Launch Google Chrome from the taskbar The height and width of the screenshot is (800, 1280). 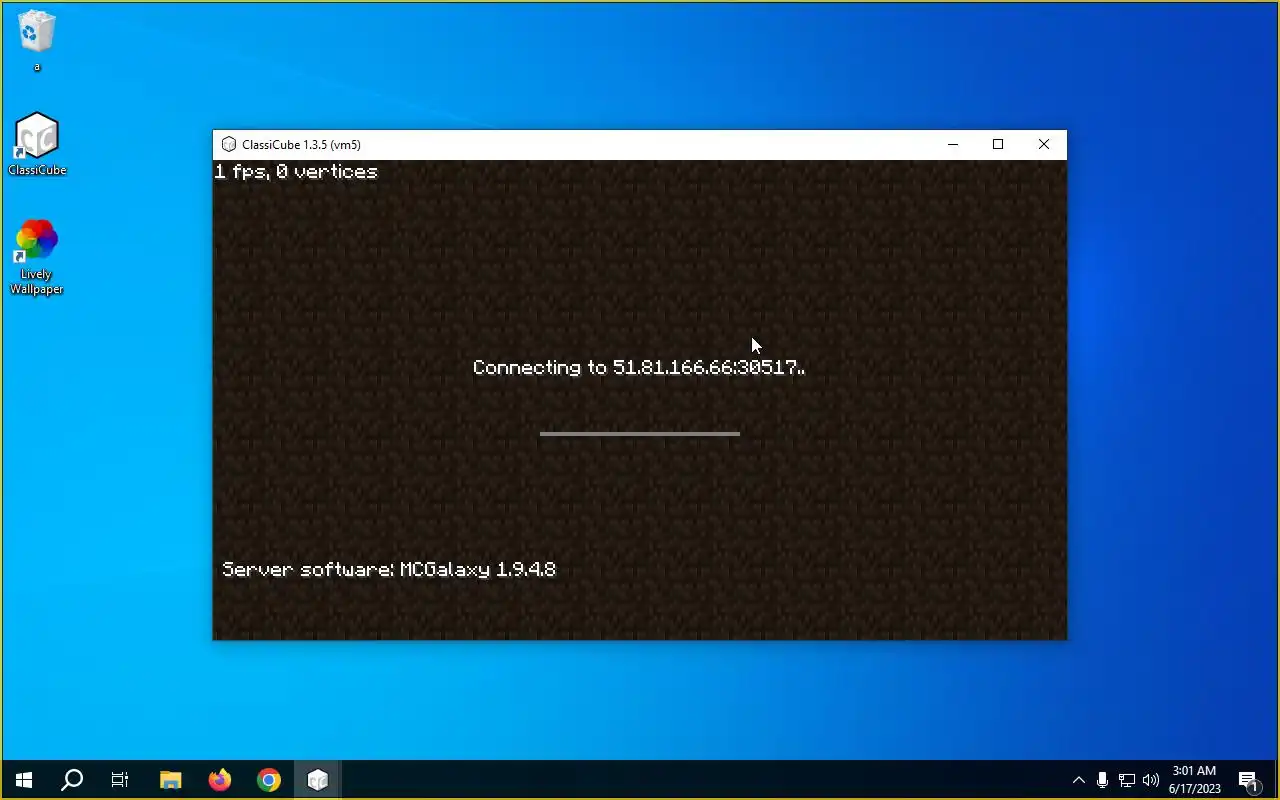click(268, 780)
